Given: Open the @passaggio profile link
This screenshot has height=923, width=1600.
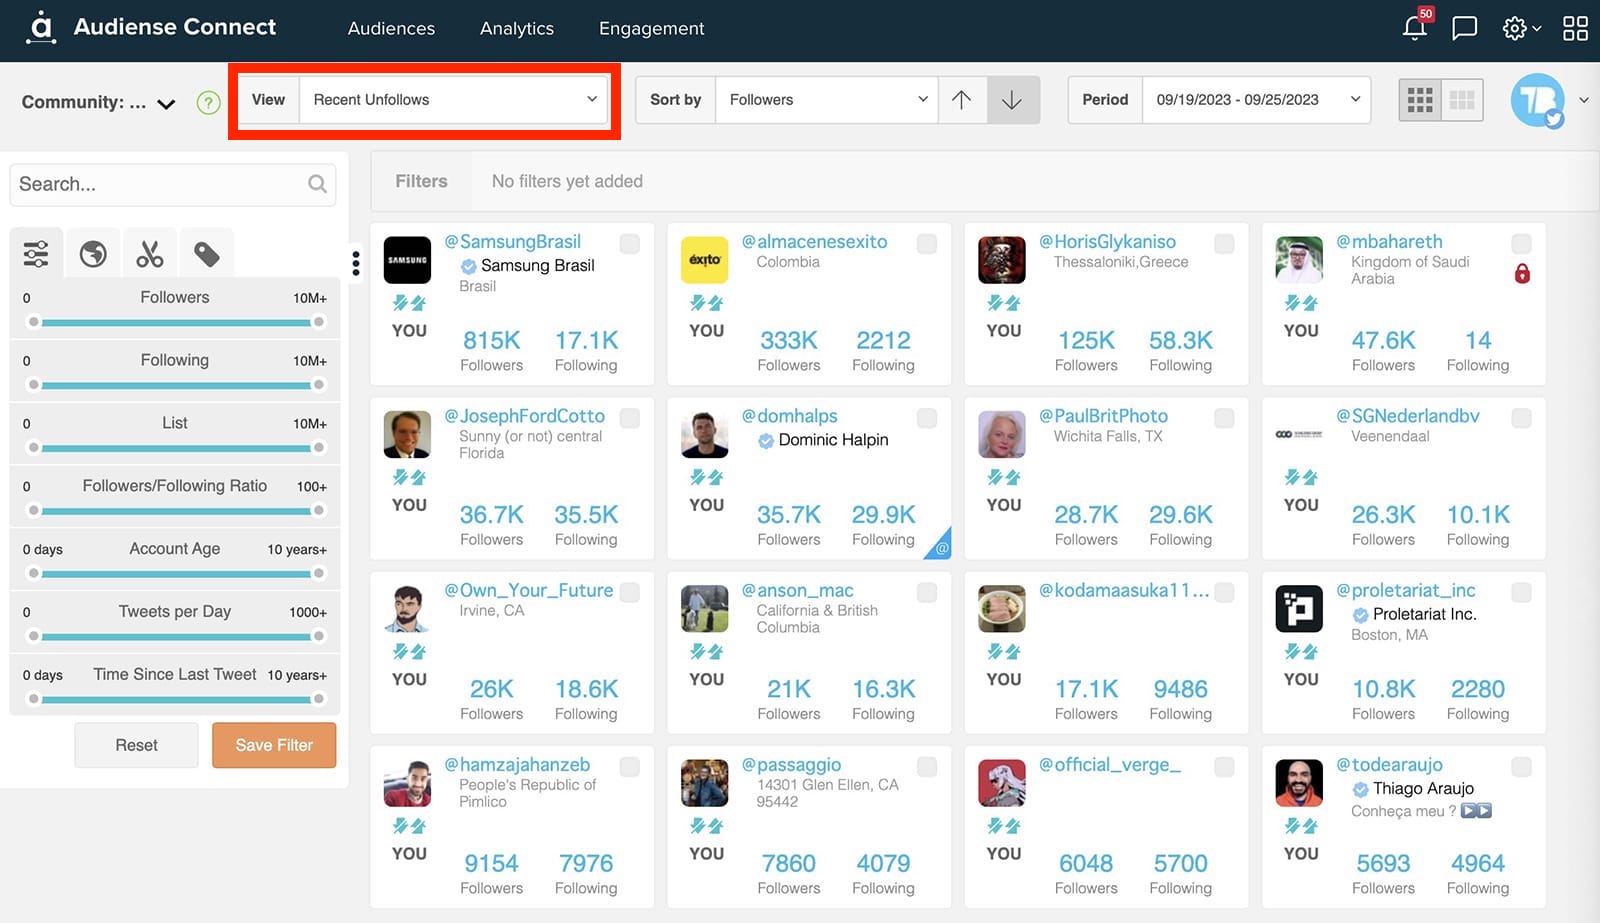Looking at the screenshot, I should coord(791,765).
